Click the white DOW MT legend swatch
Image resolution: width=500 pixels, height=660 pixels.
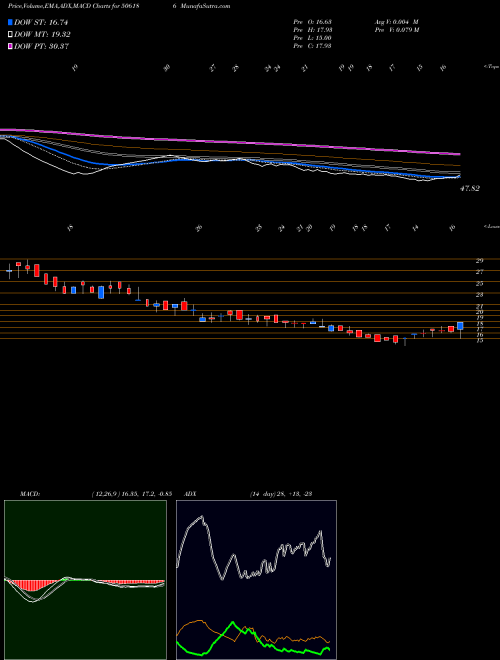(x=10, y=35)
